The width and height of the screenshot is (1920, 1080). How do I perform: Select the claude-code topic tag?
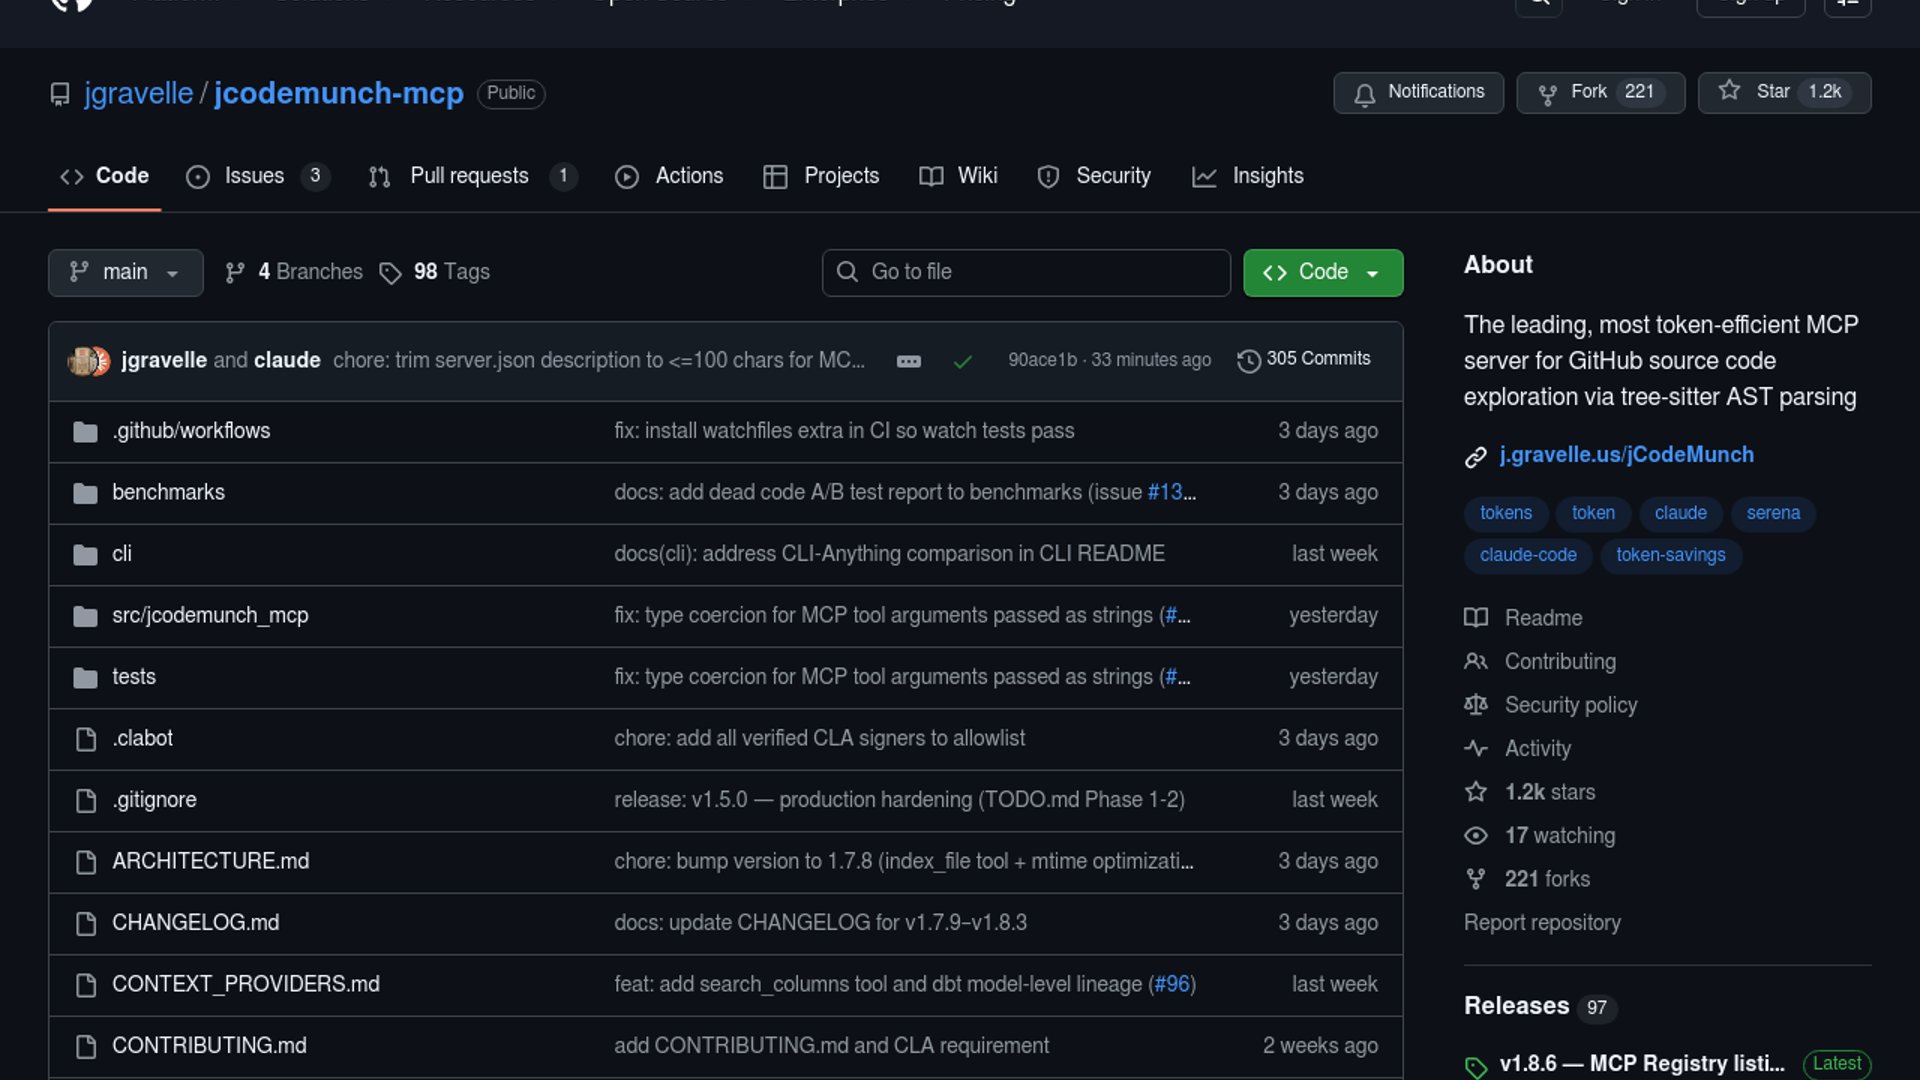[1527, 555]
